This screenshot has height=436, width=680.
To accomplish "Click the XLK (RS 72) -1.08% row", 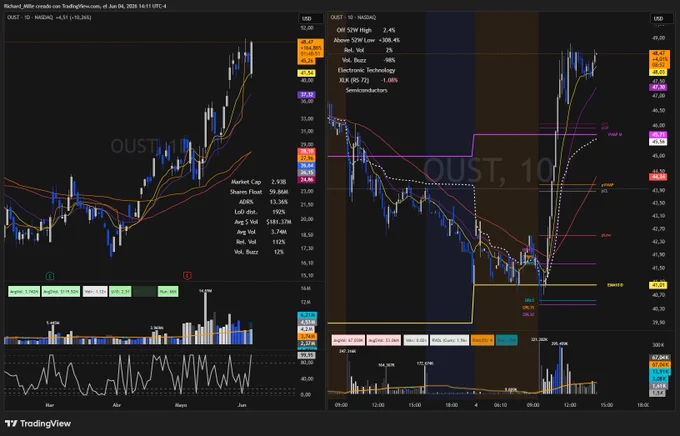I will (368, 80).
